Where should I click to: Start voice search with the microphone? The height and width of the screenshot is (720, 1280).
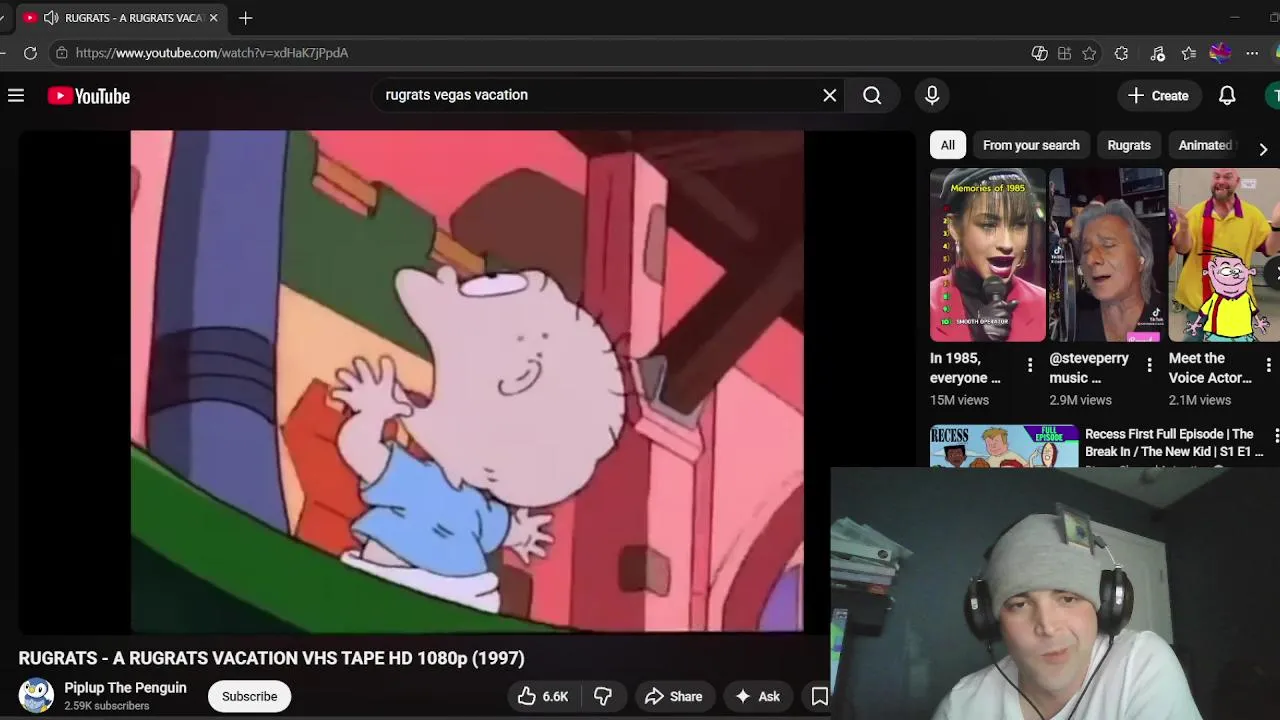click(x=932, y=95)
